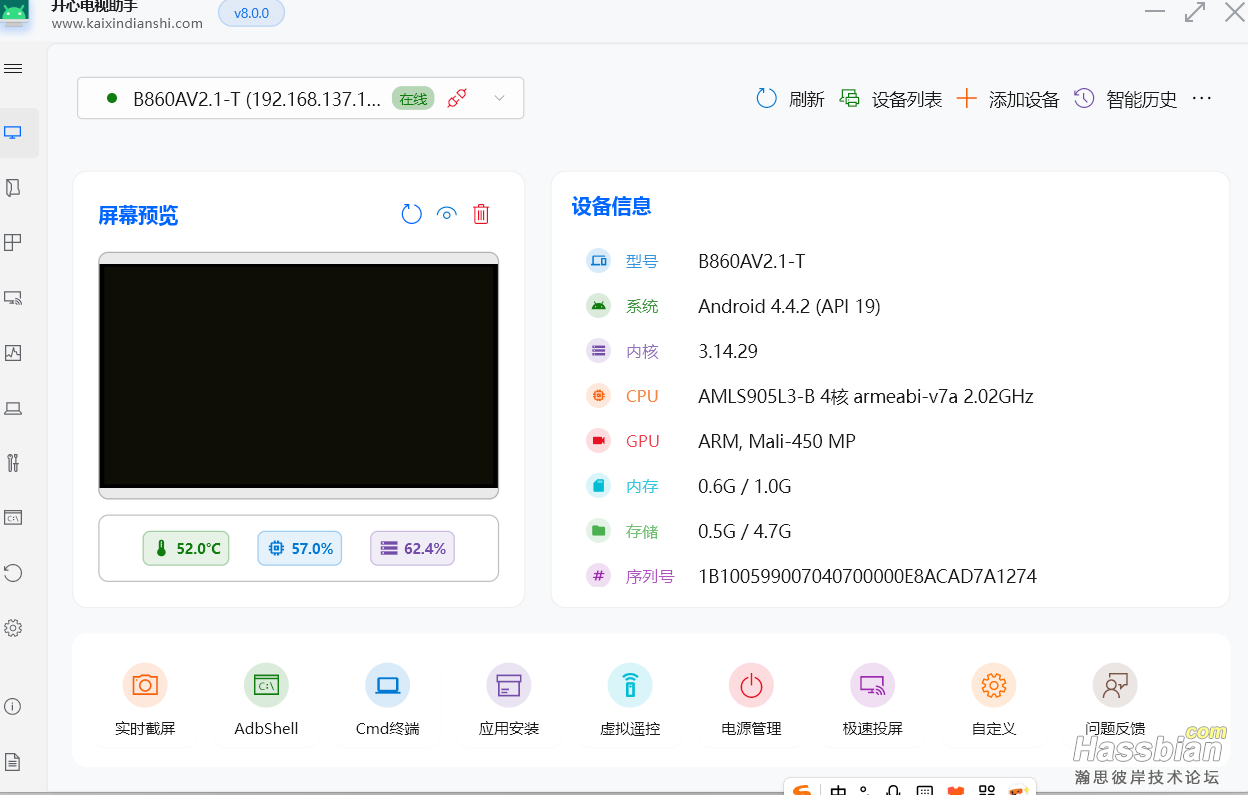Open 电源管理 power management
The width and height of the screenshot is (1248, 795).
(751, 686)
